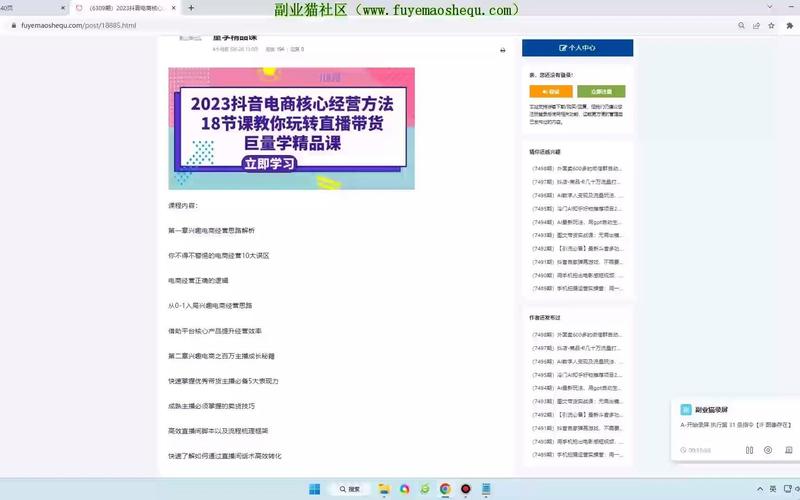The width and height of the screenshot is (800, 500).
Task: Click the recorder popup elapsed time display
Action: click(696, 450)
